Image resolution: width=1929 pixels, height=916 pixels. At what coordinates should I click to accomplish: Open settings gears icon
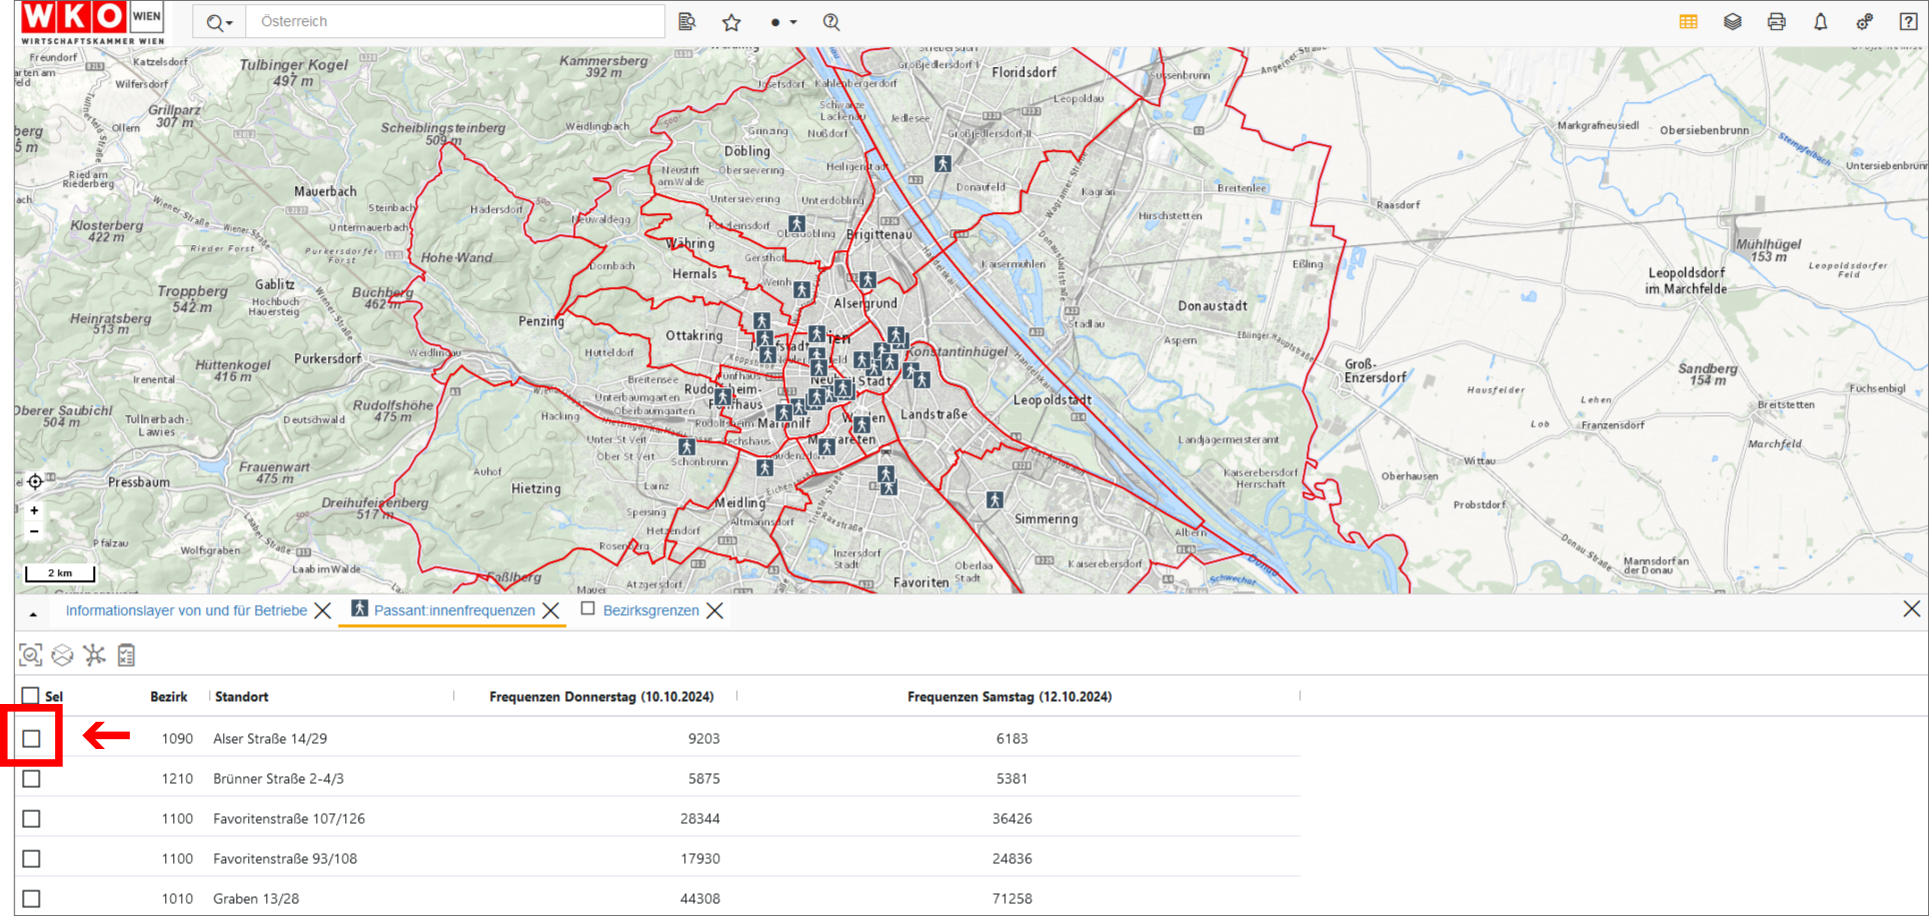point(1864,22)
